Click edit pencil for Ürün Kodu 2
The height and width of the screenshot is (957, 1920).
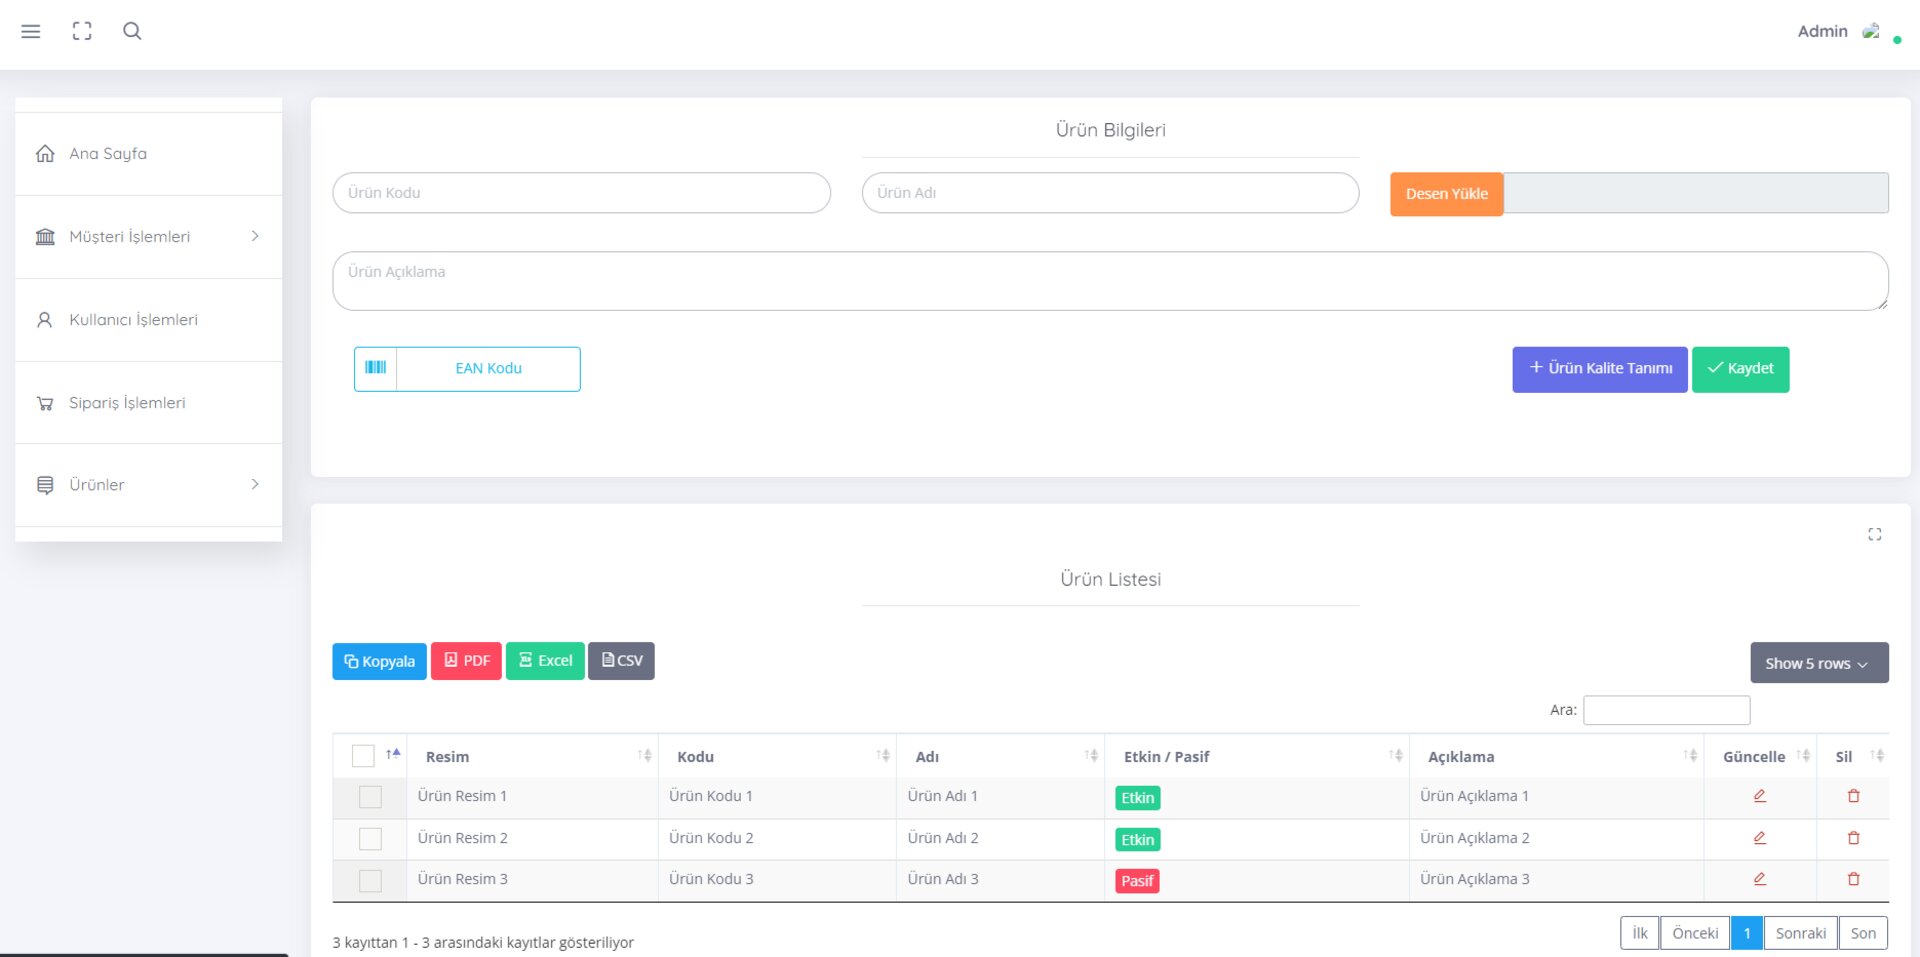[x=1760, y=838]
